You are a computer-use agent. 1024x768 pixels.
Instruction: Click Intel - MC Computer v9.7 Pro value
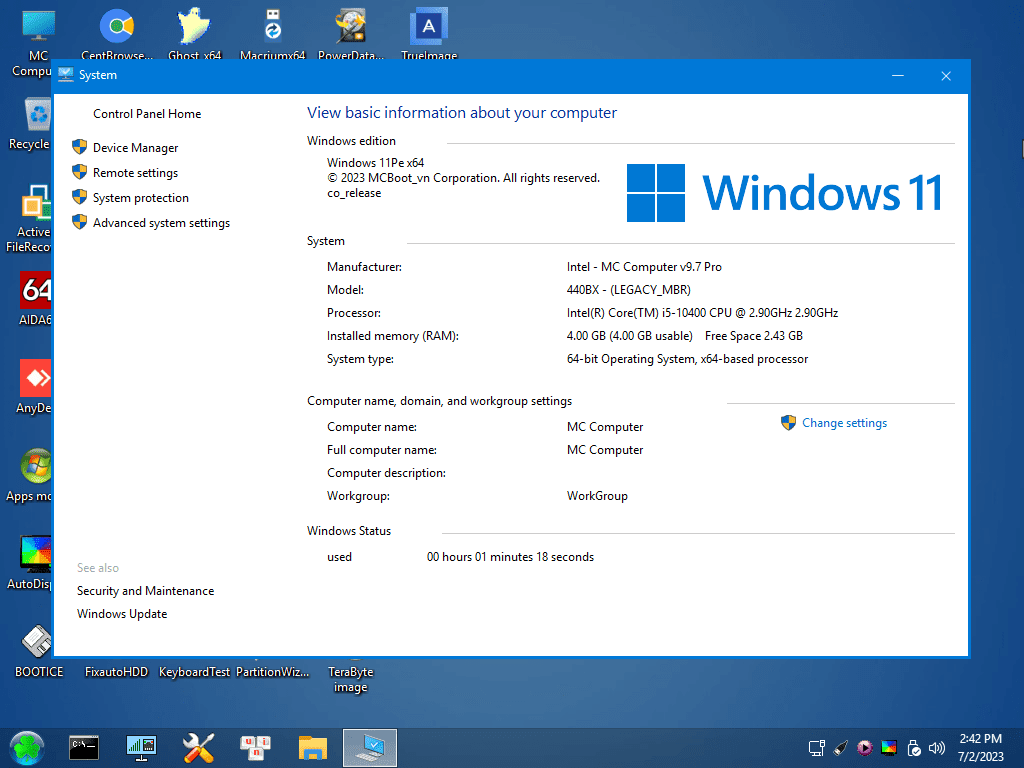pyautogui.click(x=644, y=266)
